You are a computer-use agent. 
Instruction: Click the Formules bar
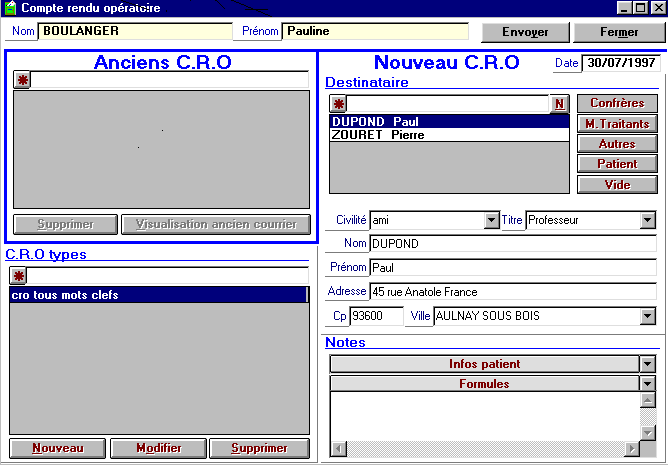pos(484,384)
